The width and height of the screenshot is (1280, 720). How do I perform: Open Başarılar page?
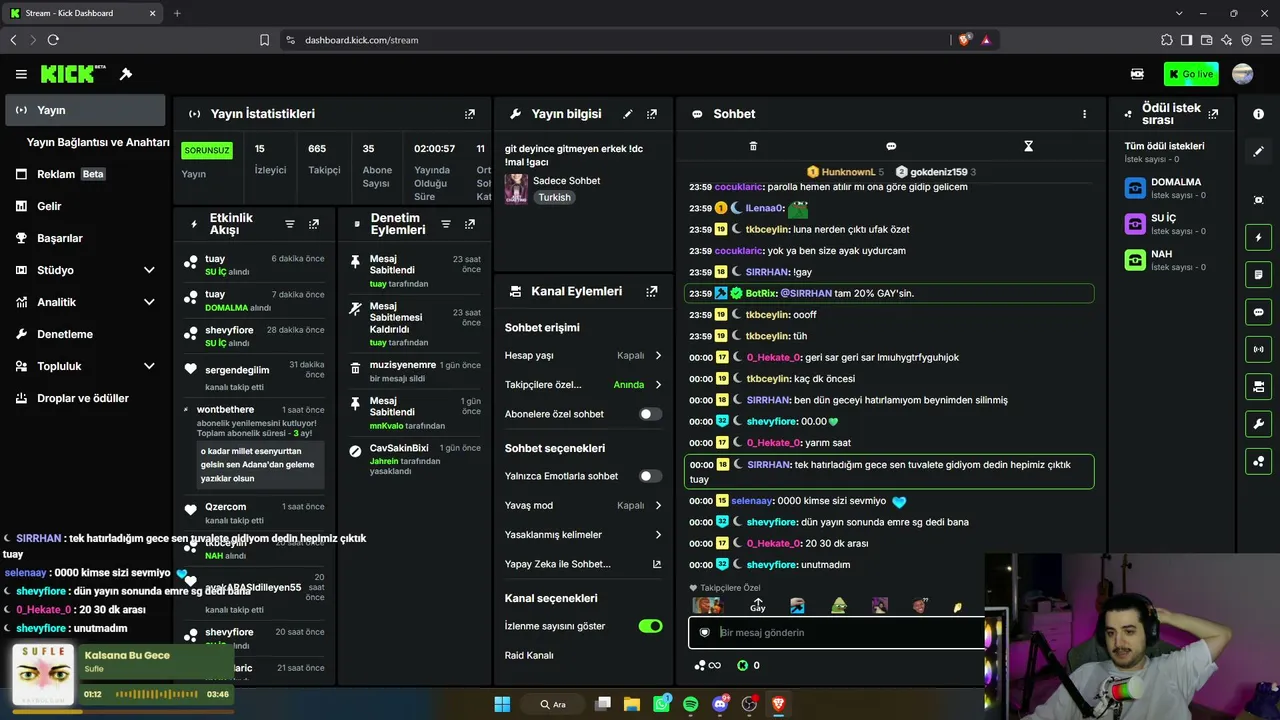click(x=85, y=238)
